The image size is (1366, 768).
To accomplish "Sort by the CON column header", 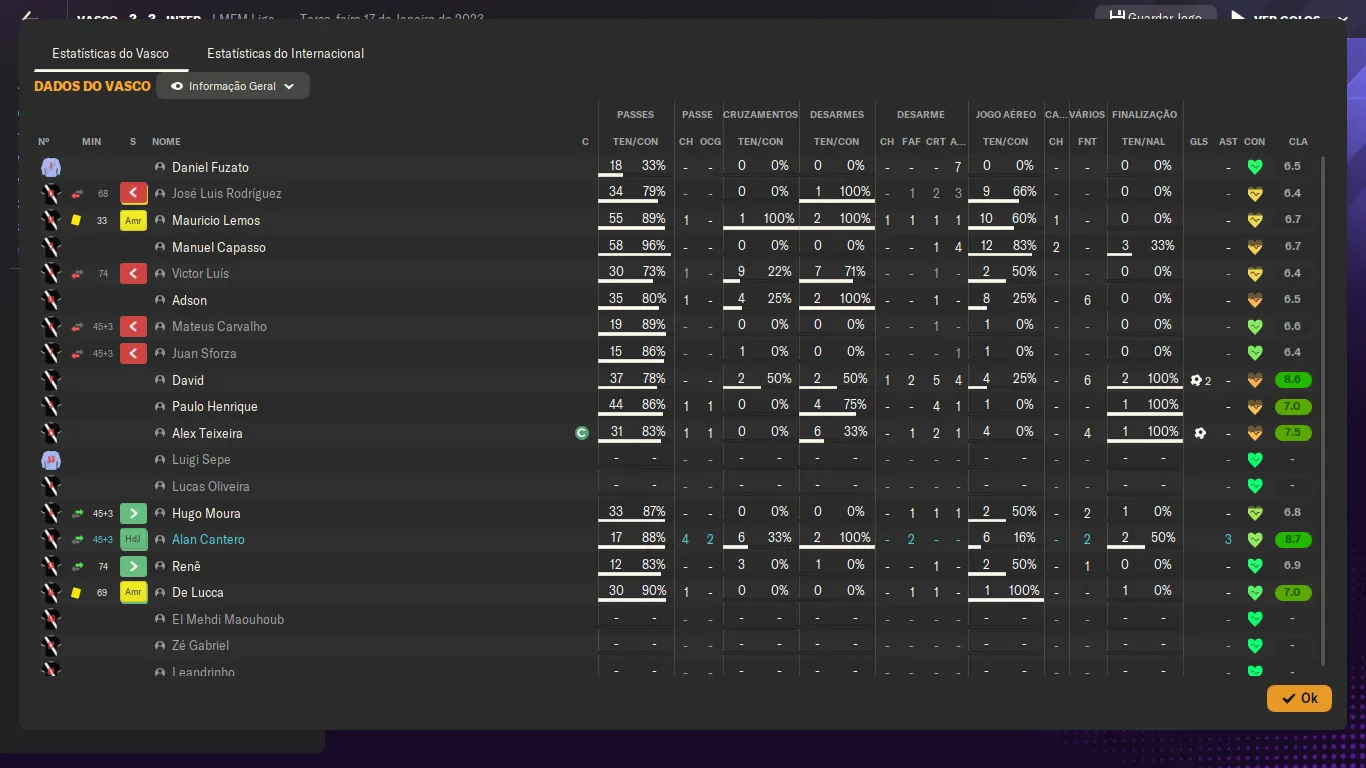I will coord(1255,142).
